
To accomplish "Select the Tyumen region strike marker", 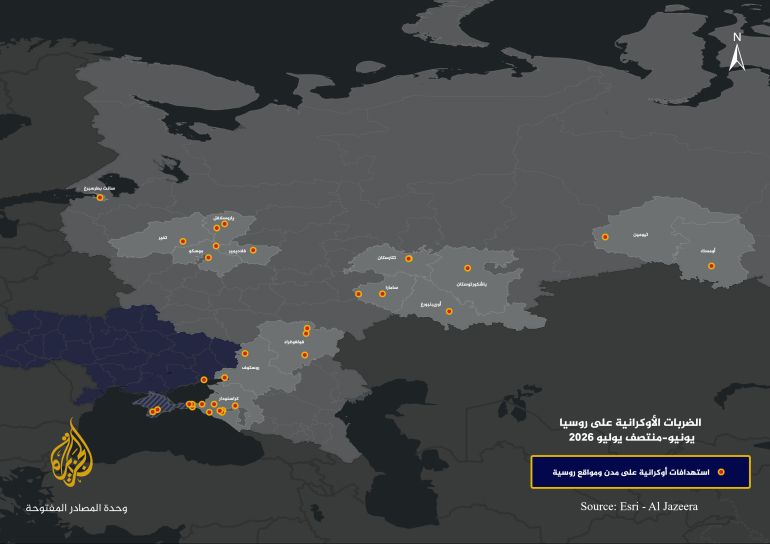I will click(x=605, y=237).
